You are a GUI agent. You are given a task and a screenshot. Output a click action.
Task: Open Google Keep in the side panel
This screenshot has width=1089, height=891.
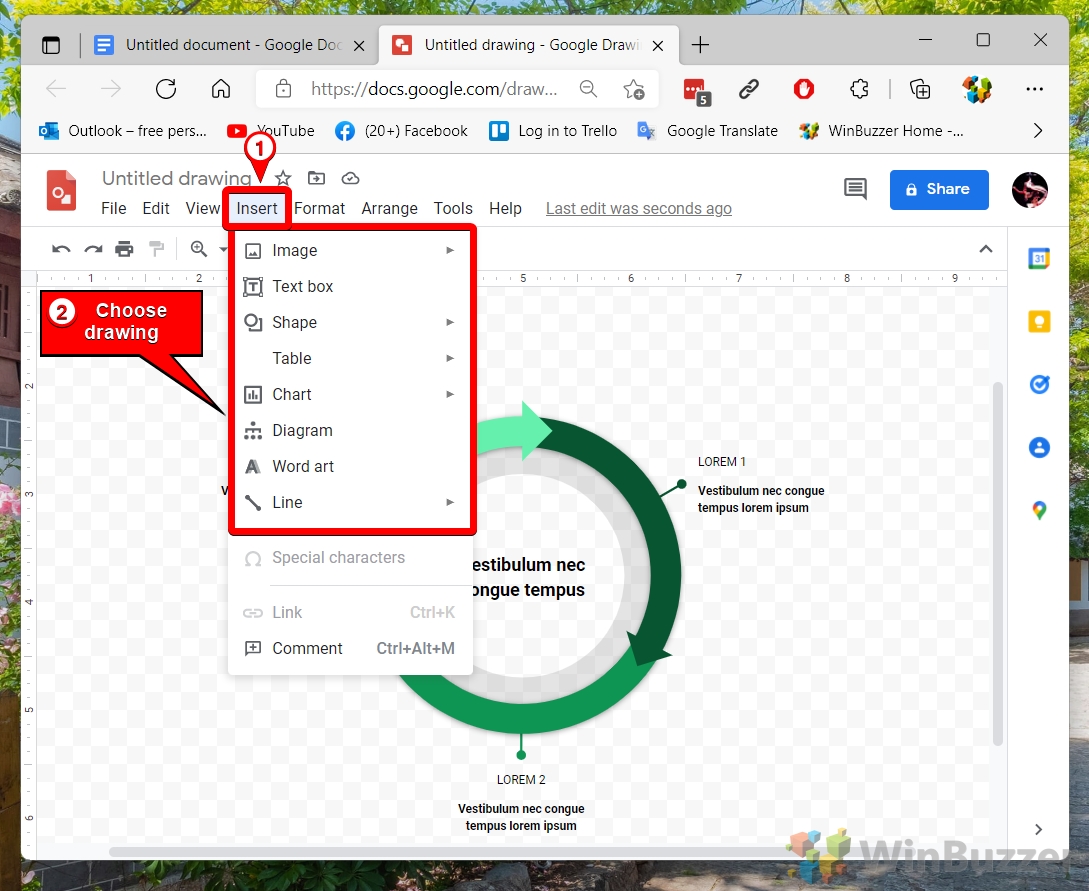pyautogui.click(x=1039, y=321)
